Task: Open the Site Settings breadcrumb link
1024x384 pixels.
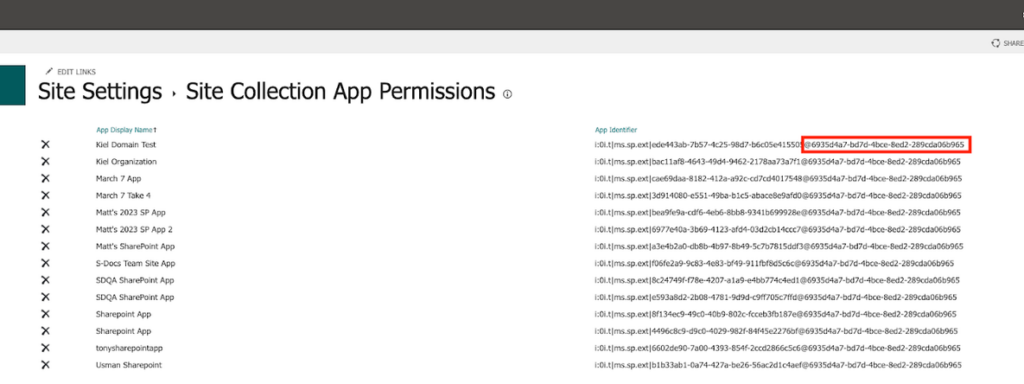Action: click(100, 91)
